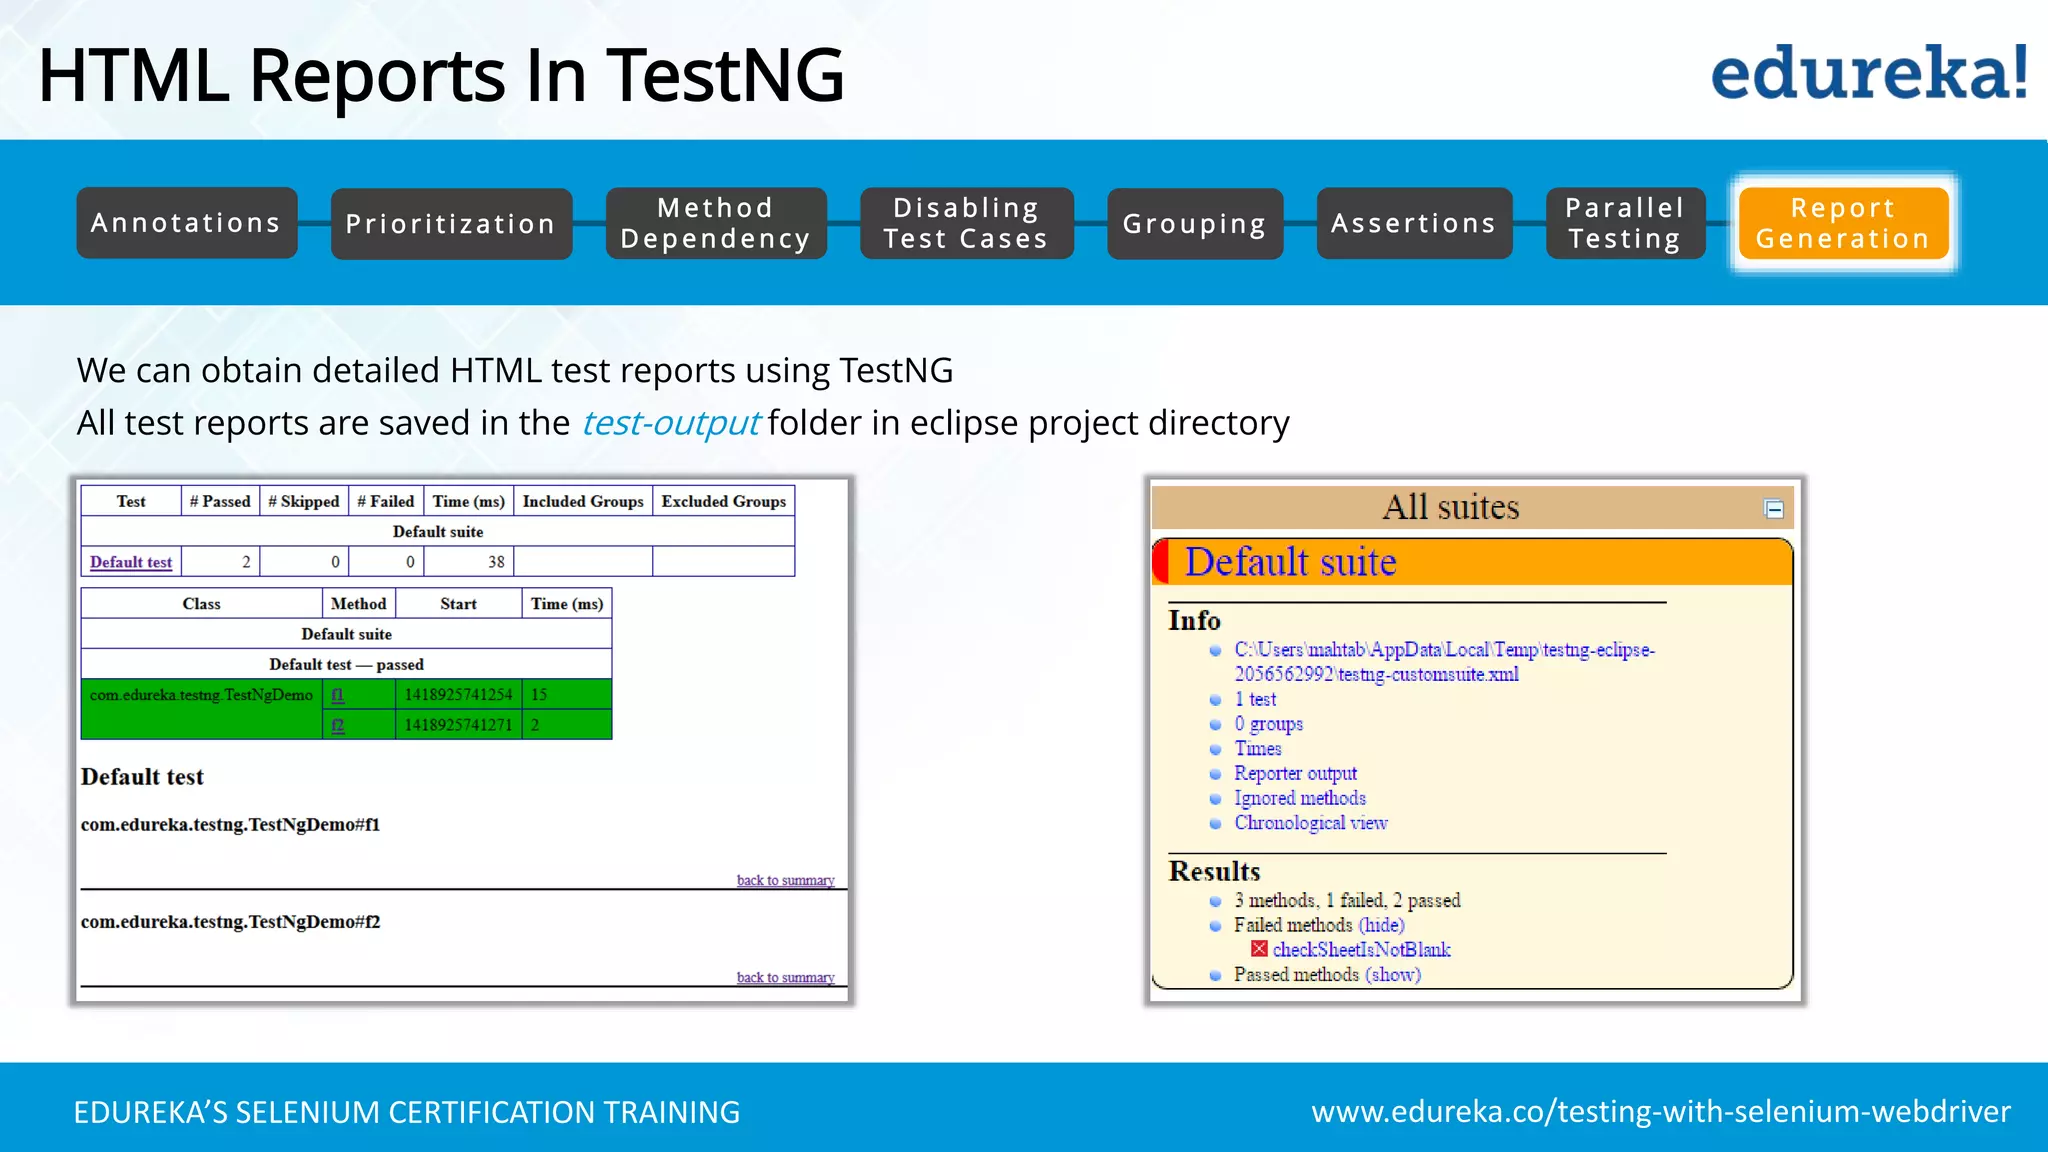This screenshot has width=2048, height=1152.
Task: Click the 1 test info link
Action: tap(1255, 699)
